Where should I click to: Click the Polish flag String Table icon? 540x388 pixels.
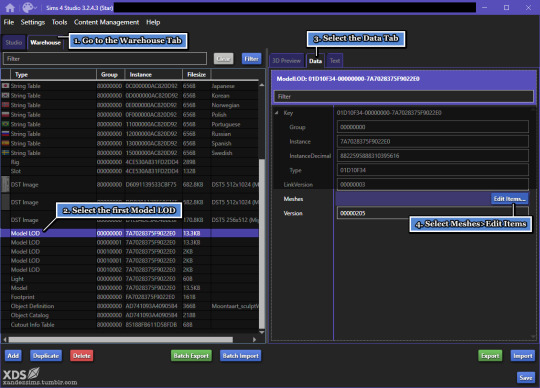tap(6, 115)
